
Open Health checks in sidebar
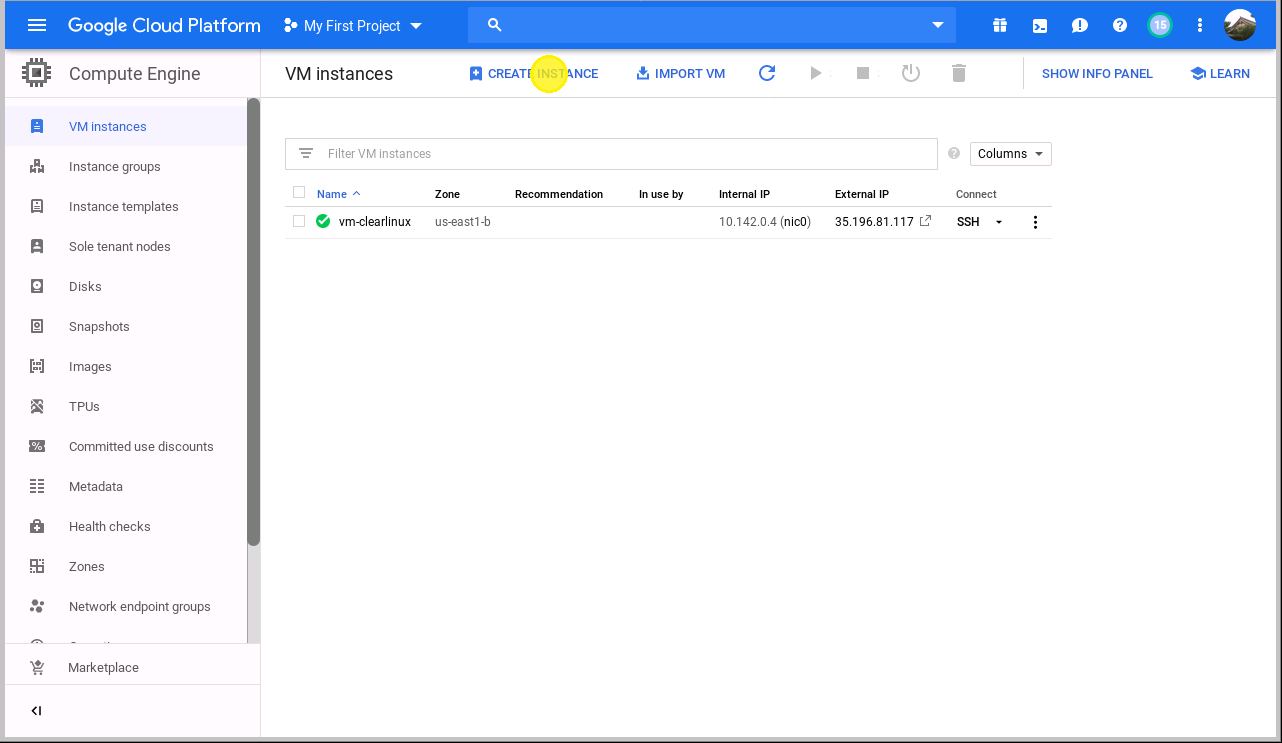[125, 526]
